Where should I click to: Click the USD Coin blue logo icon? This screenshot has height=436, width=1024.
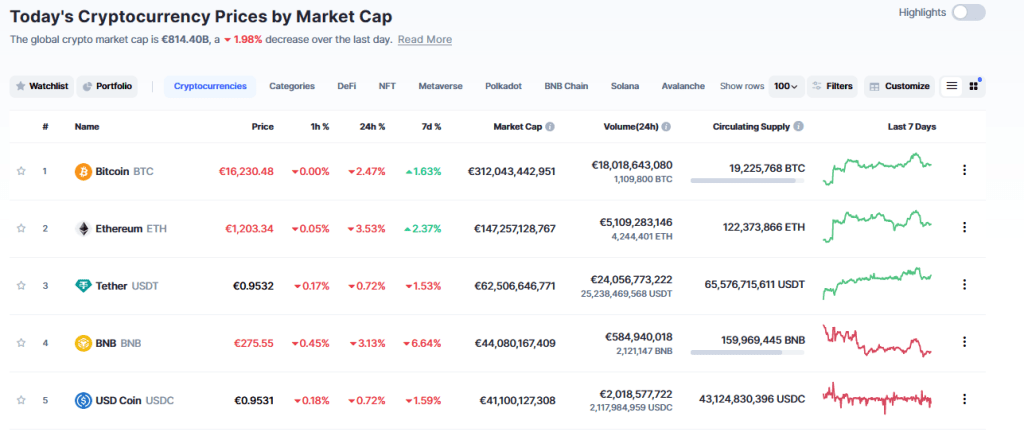[84, 400]
